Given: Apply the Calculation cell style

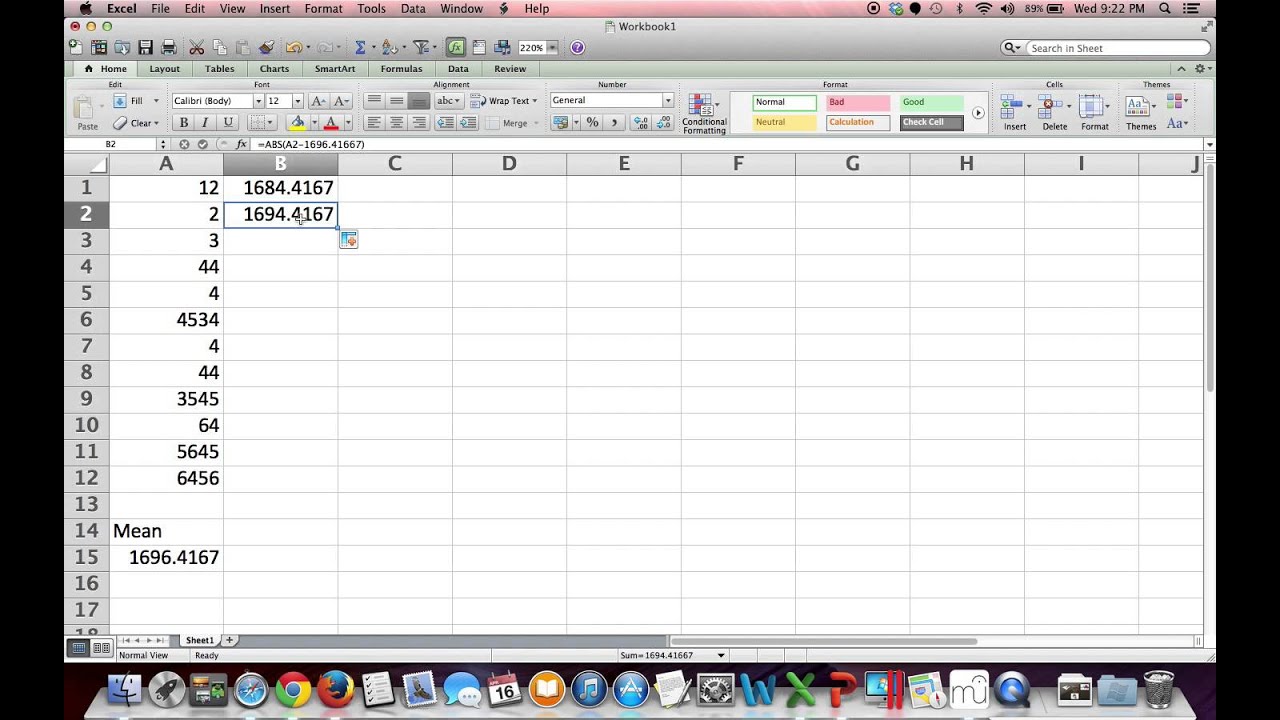Looking at the screenshot, I should (x=858, y=123).
